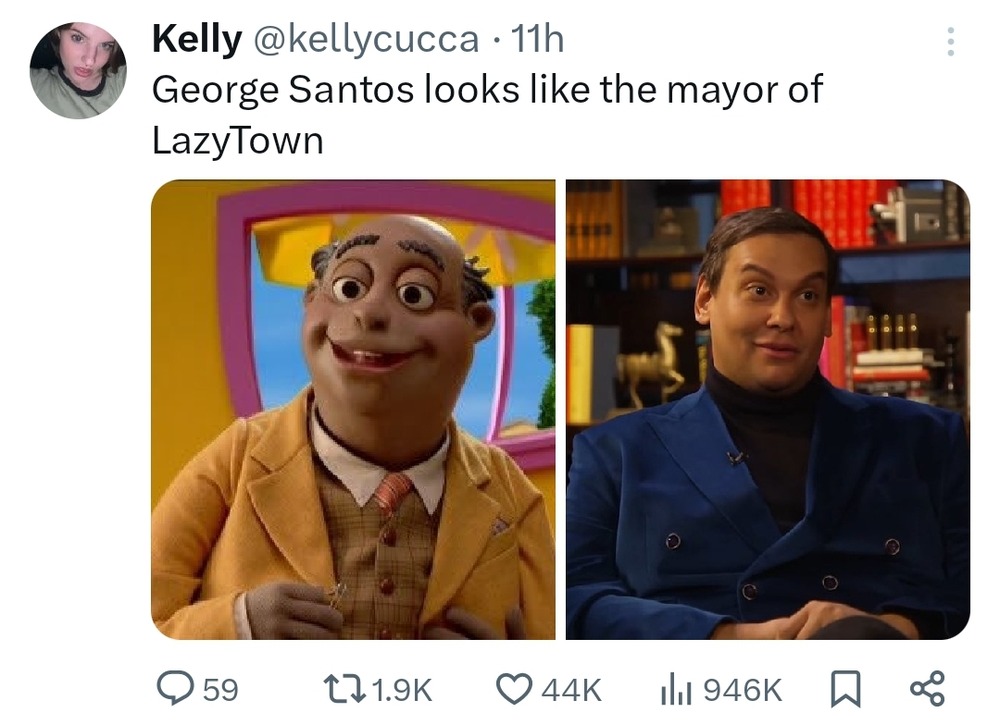This screenshot has width=1000, height=725.
Task: Click the views bar chart icon
Action: click(677, 690)
